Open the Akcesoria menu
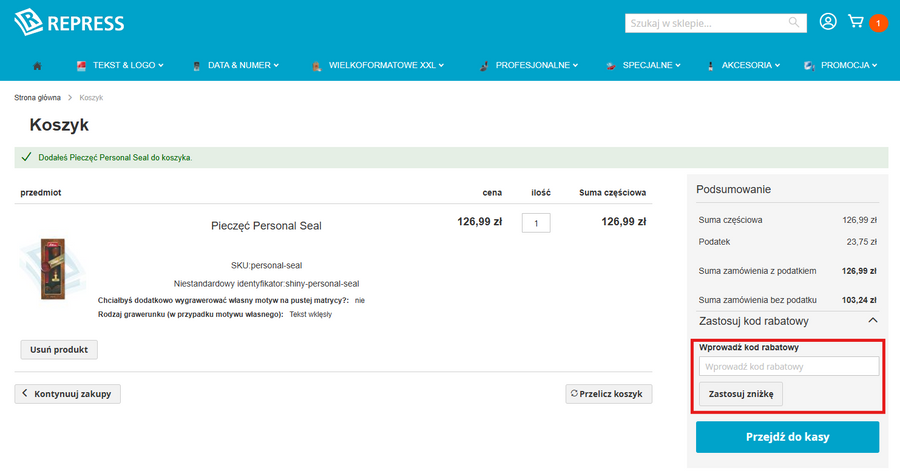Screen dimensions: 900x473 (x=741, y=66)
